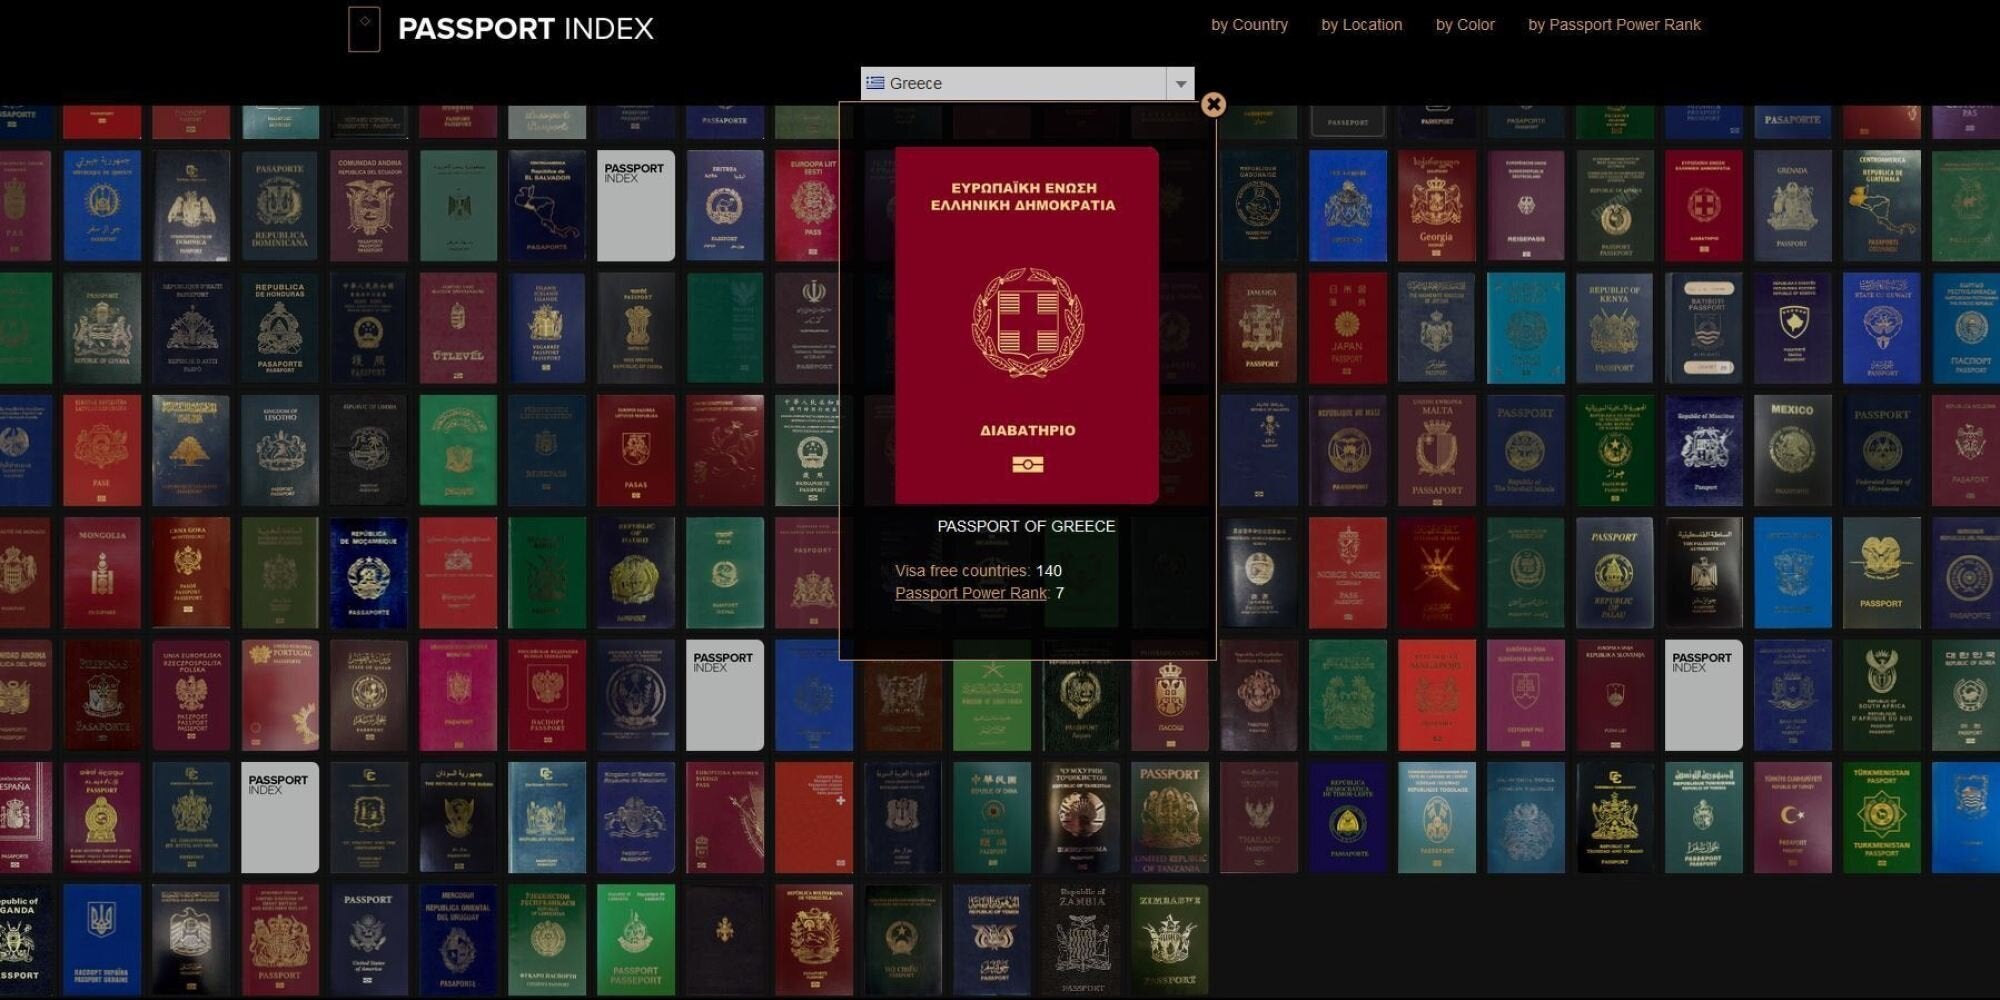The height and width of the screenshot is (1000, 2000).
Task: Select the Mexico passport thumbnail
Action: click(x=1792, y=451)
